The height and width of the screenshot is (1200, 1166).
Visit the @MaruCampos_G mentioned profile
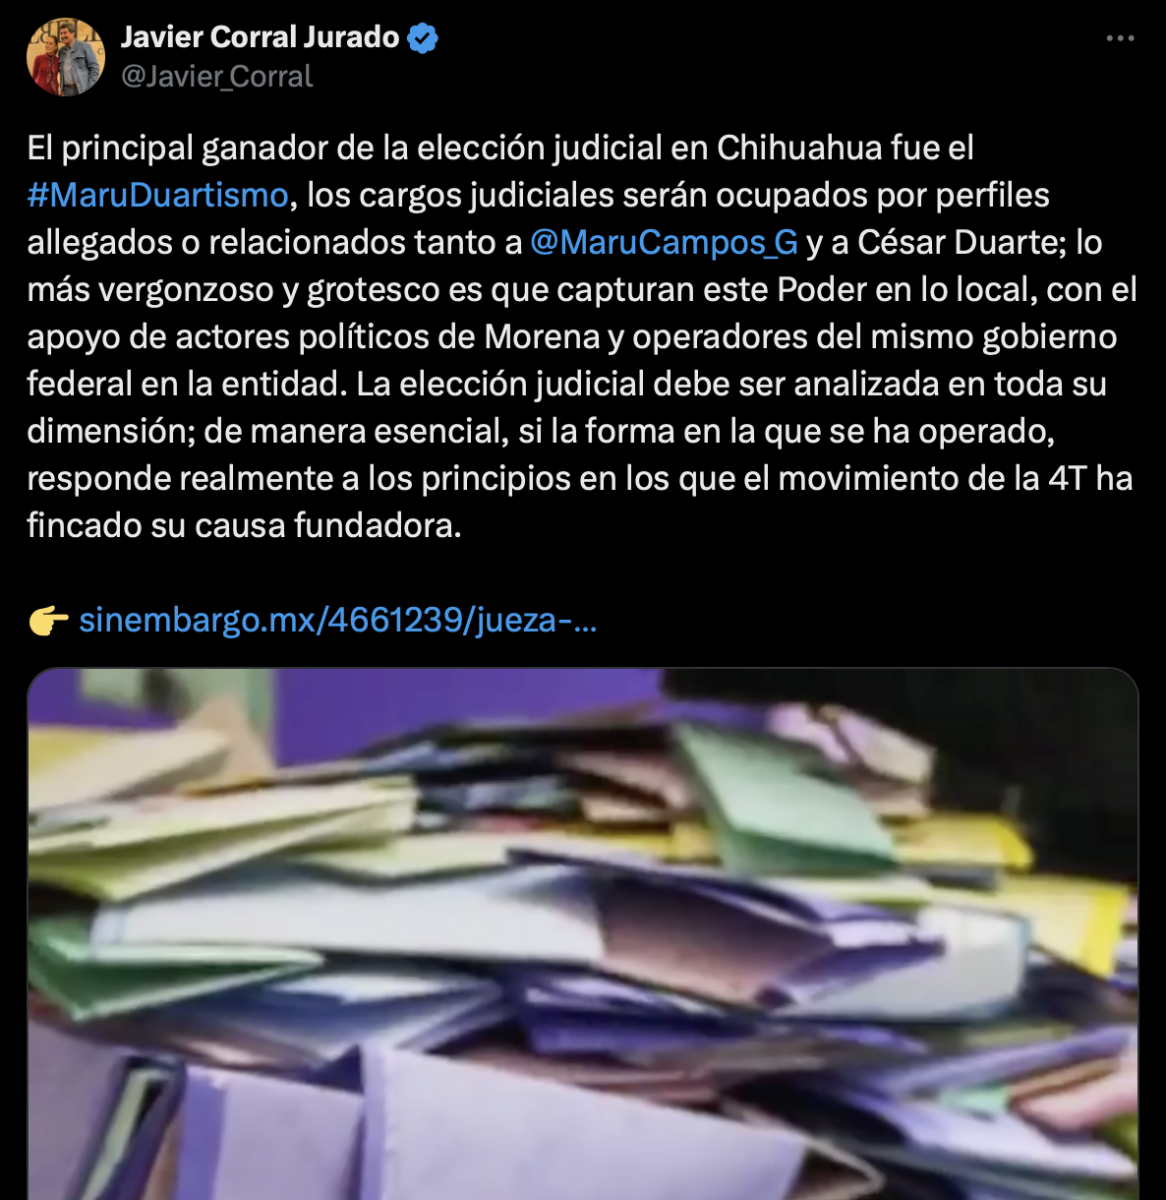click(664, 242)
